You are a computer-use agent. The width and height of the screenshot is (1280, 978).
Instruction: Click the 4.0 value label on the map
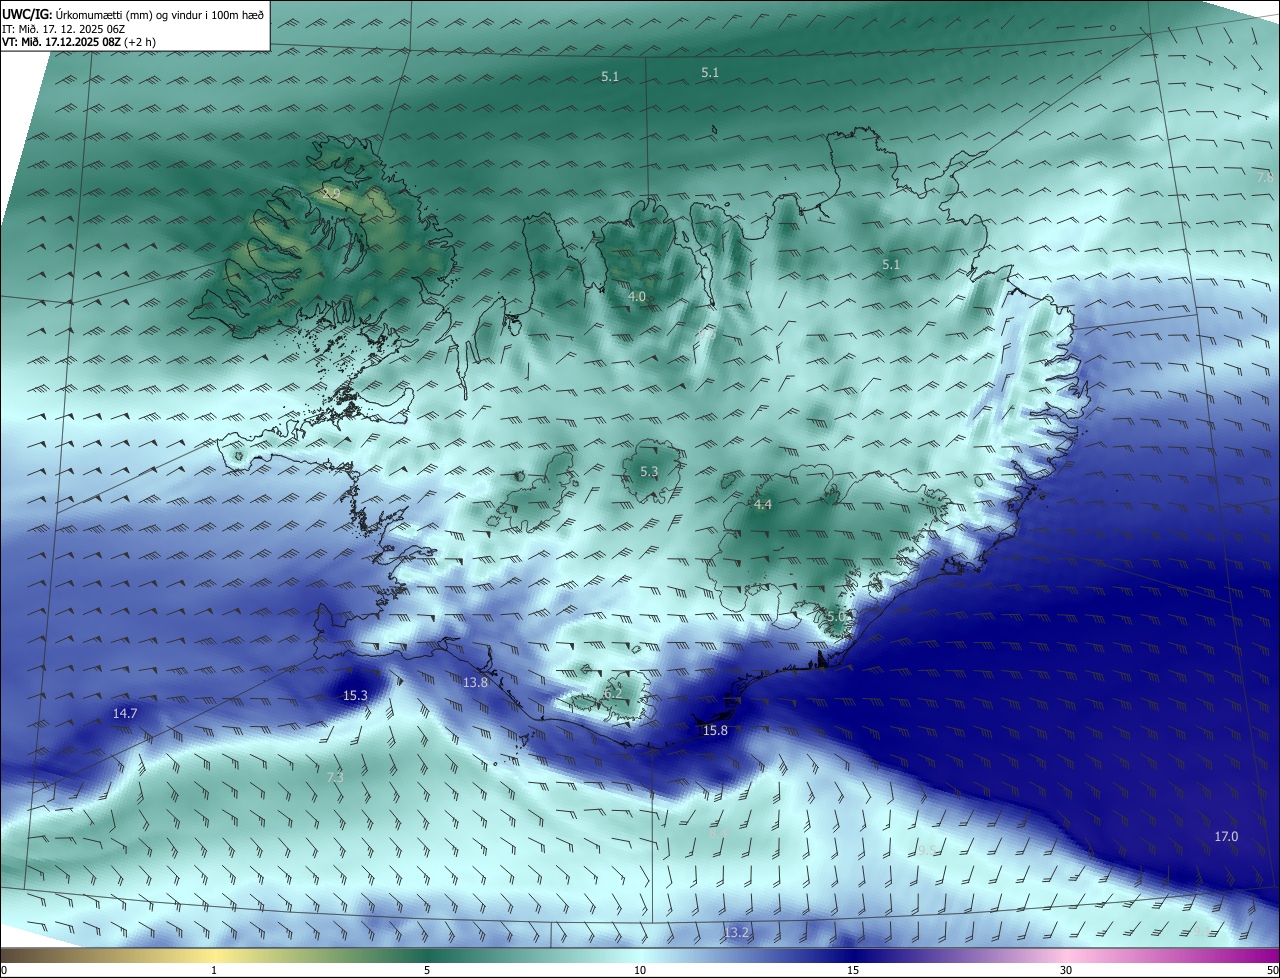[637, 297]
